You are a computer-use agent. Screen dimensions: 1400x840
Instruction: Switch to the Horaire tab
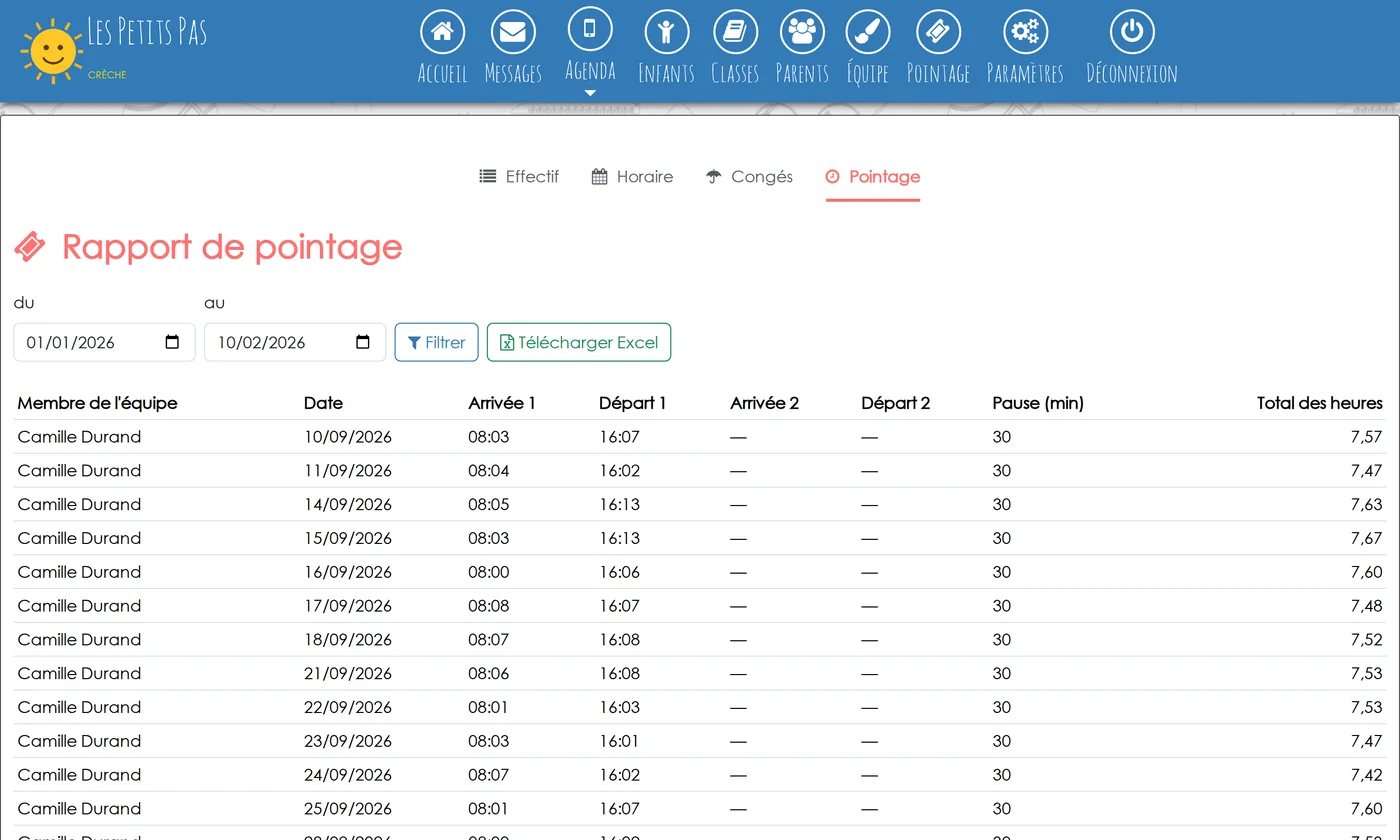[x=632, y=177]
